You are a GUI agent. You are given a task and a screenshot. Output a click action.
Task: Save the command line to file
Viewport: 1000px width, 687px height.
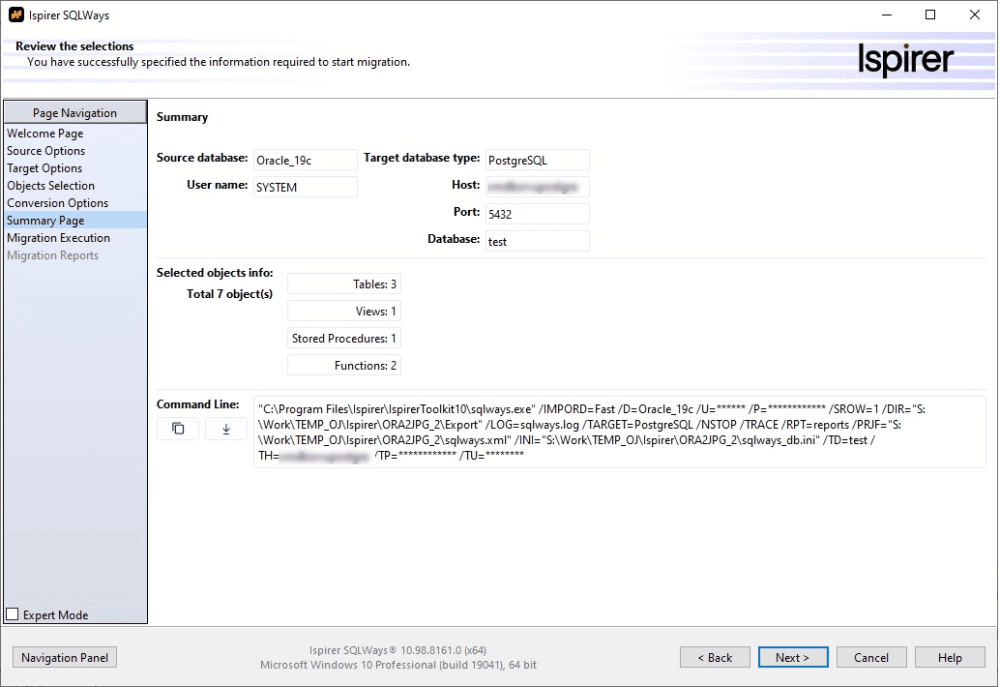[226, 429]
